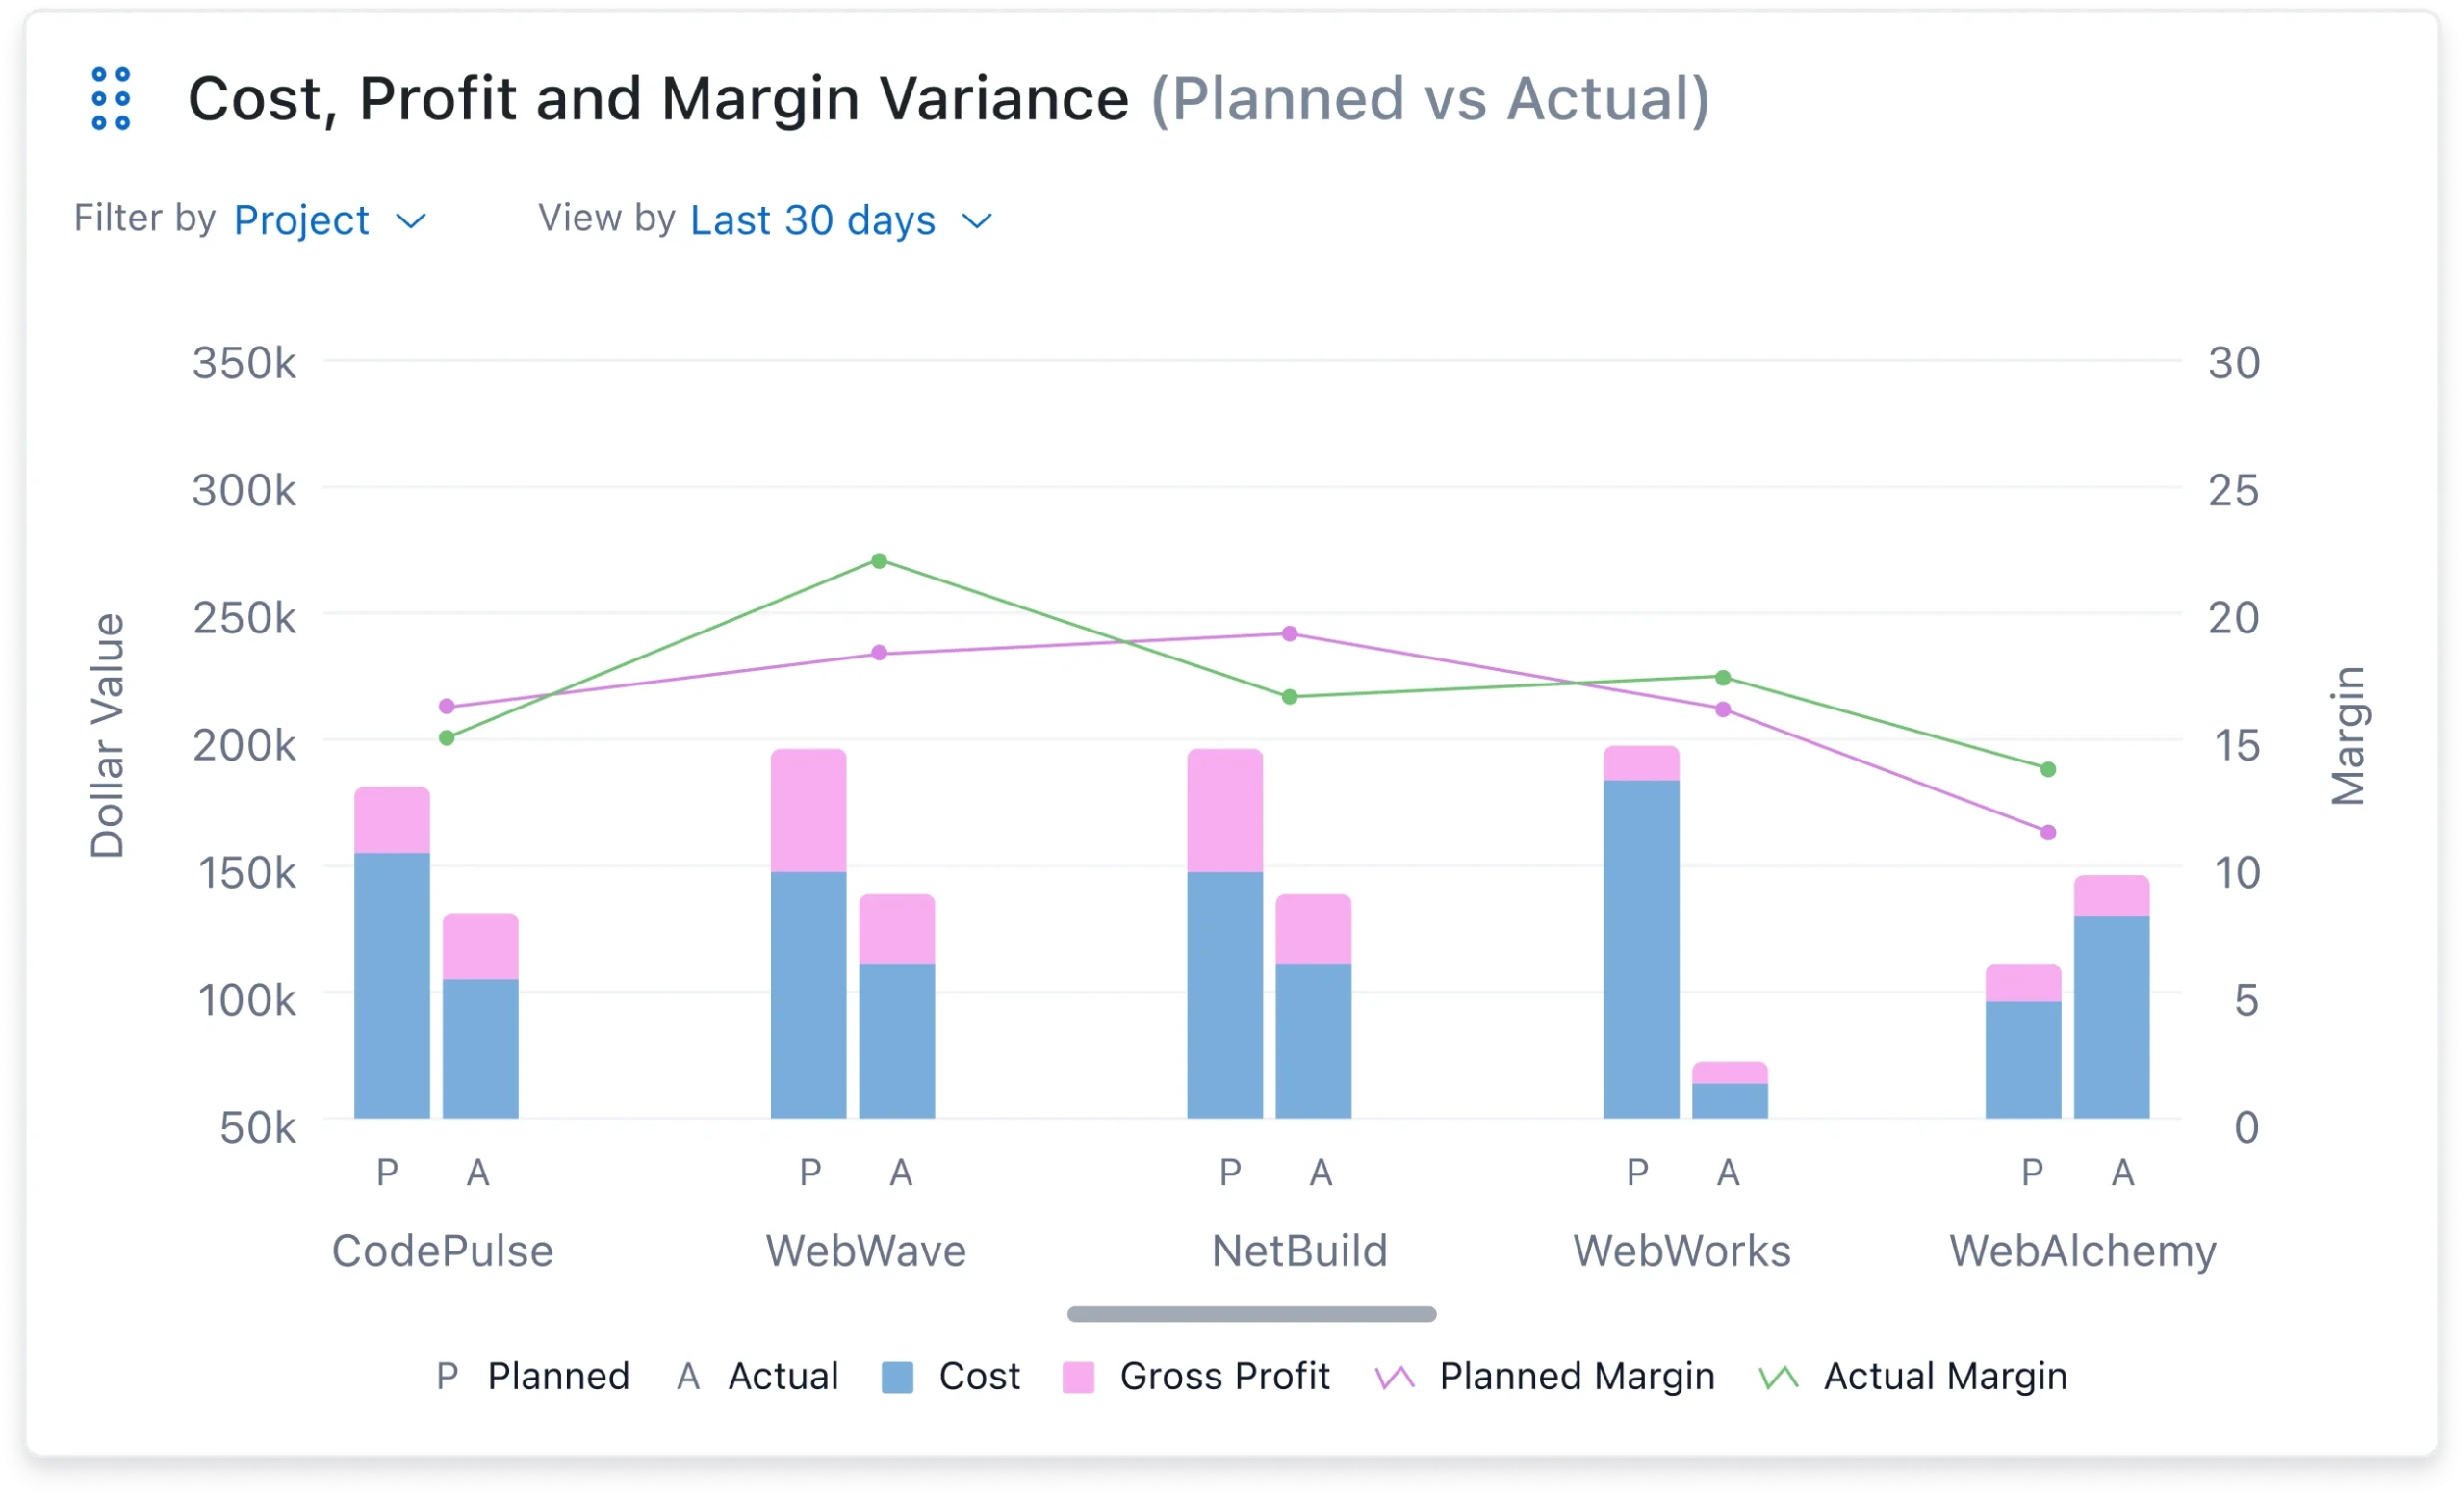Click the WebWorks planned cost bar
The height and width of the screenshot is (1496, 2464).
pyautogui.click(x=1641, y=948)
